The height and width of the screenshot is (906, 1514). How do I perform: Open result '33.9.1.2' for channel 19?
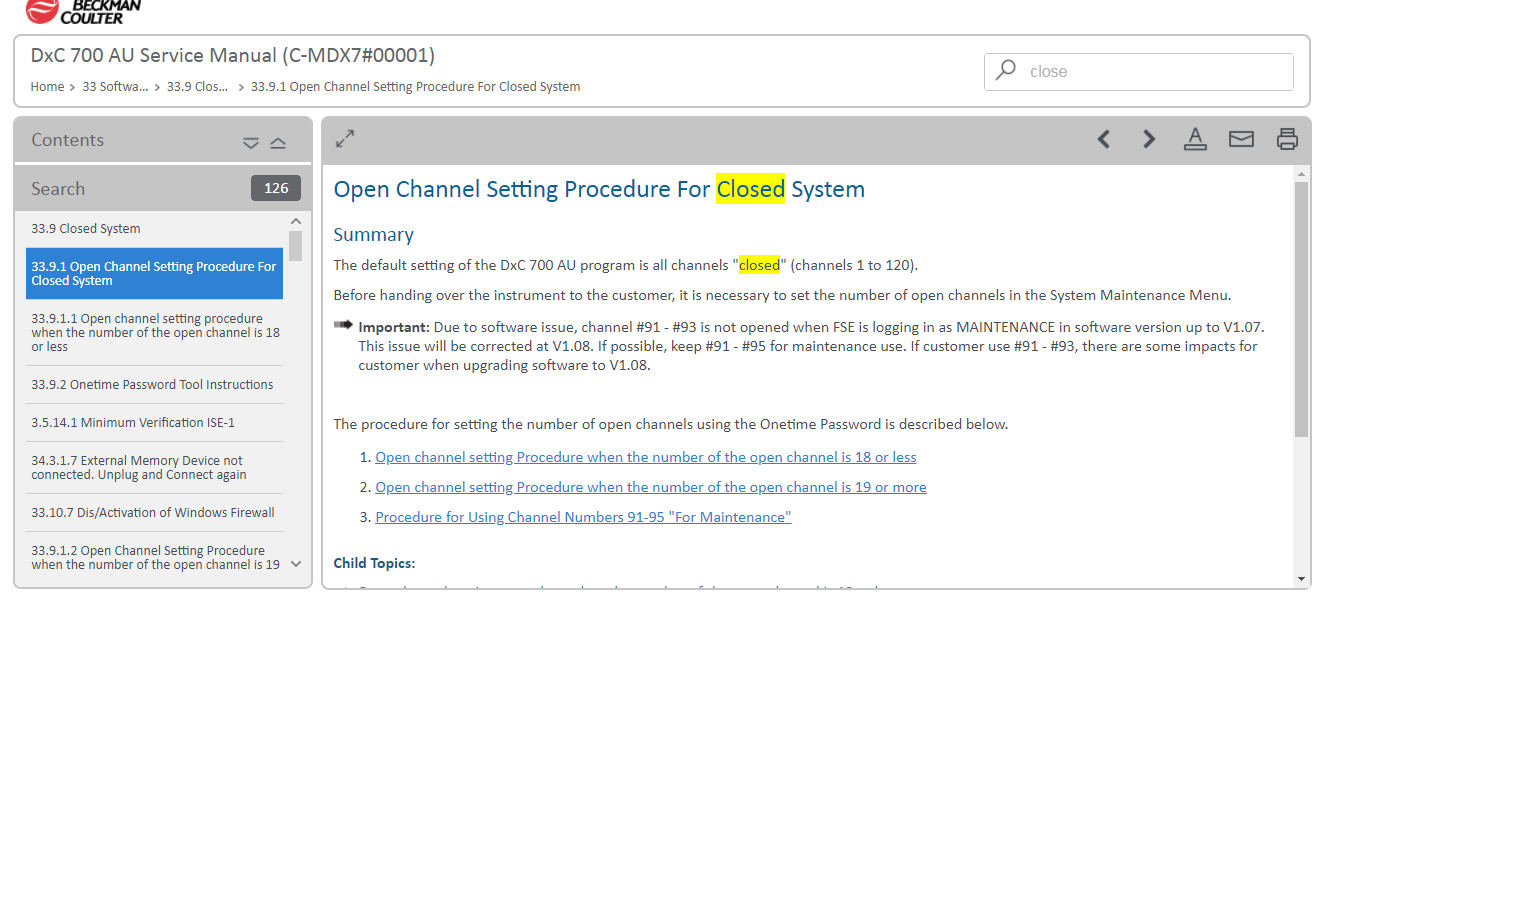154,557
